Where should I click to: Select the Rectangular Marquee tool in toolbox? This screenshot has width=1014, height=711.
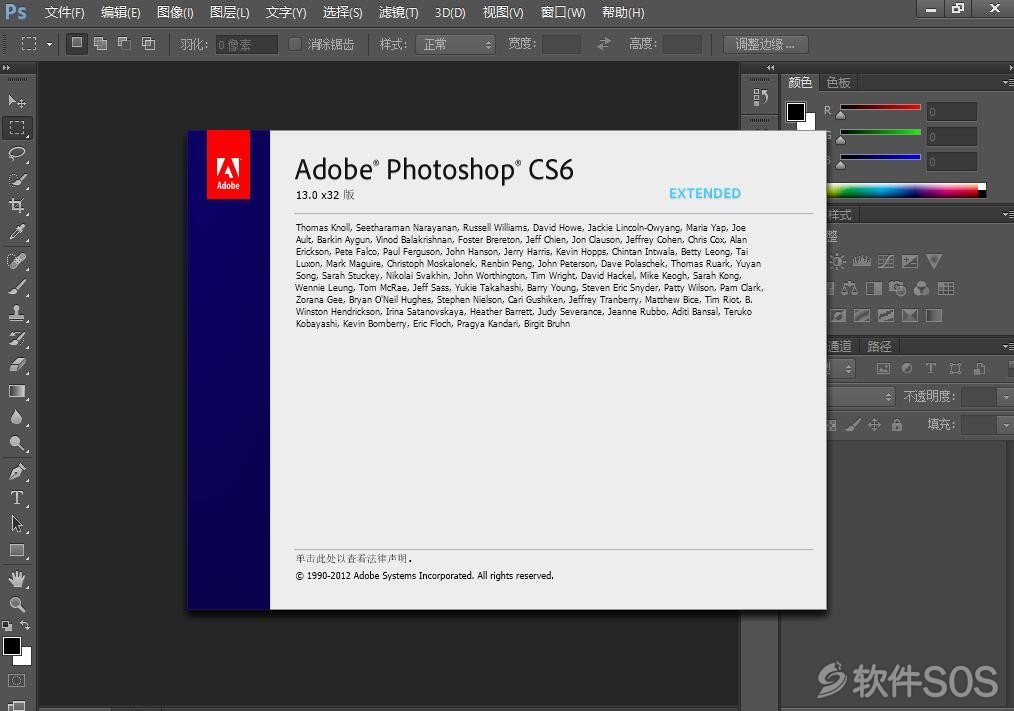coord(17,127)
